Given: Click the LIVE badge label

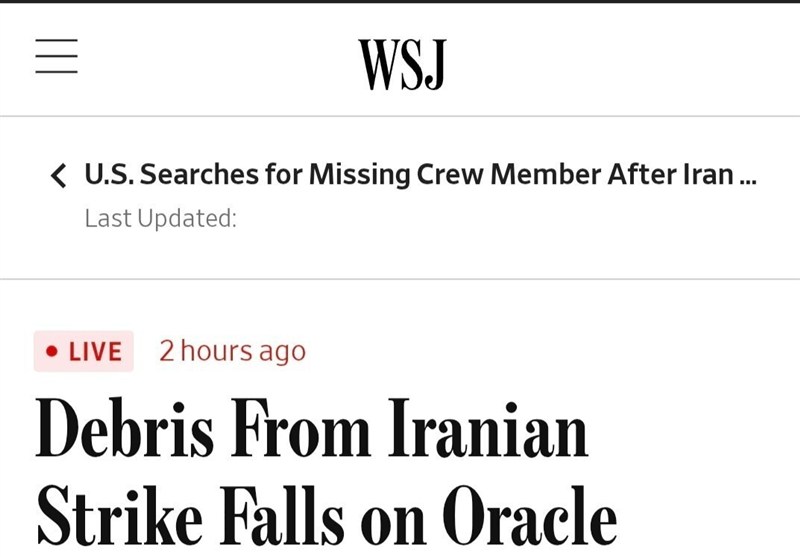Looking at the screenshot, I should (x=84, y=352).
